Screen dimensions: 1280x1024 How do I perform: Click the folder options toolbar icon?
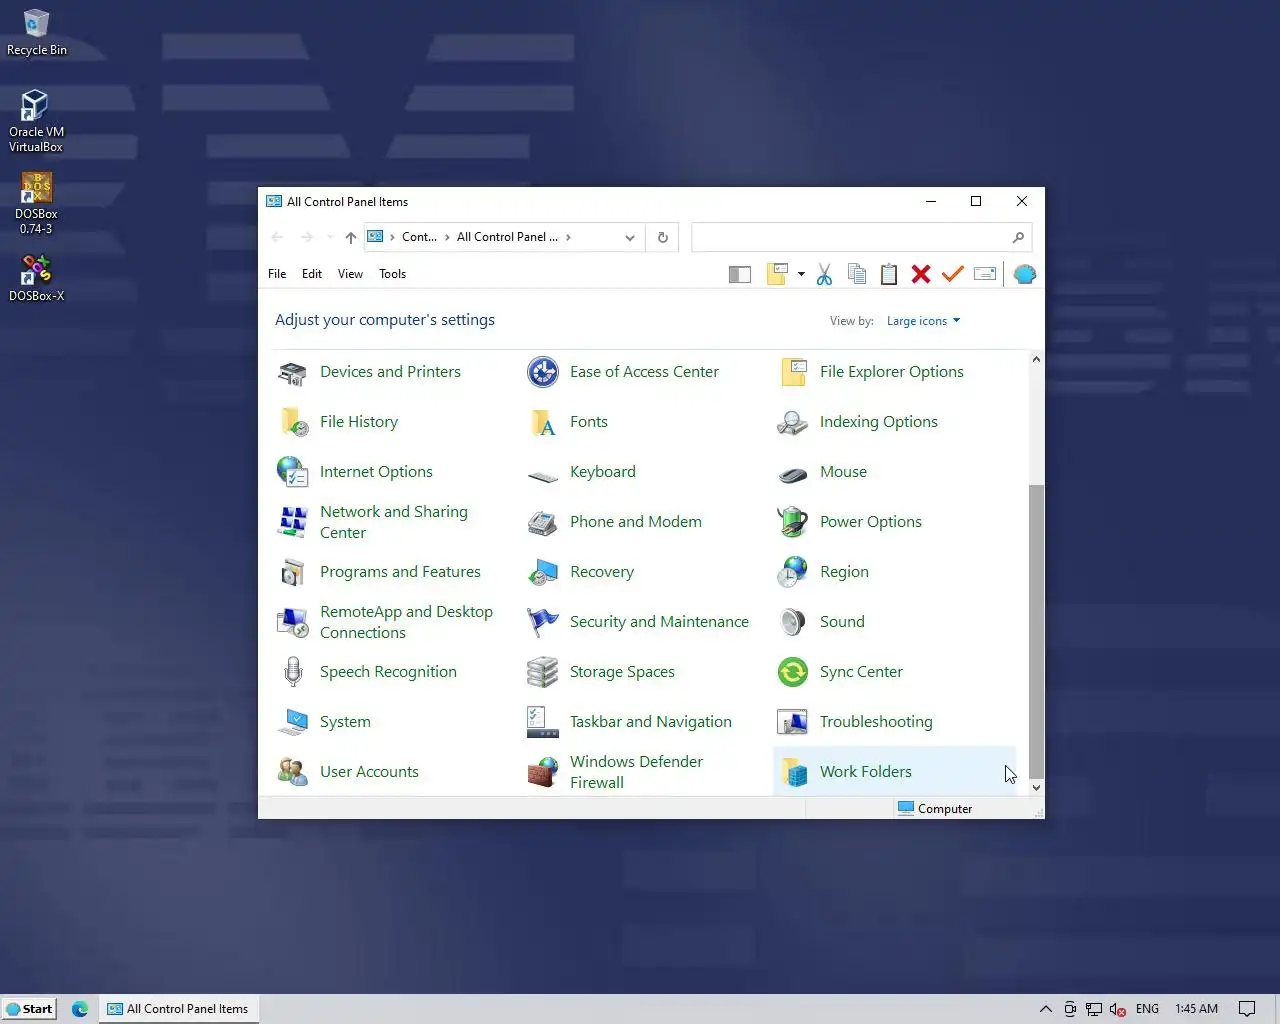778,274
